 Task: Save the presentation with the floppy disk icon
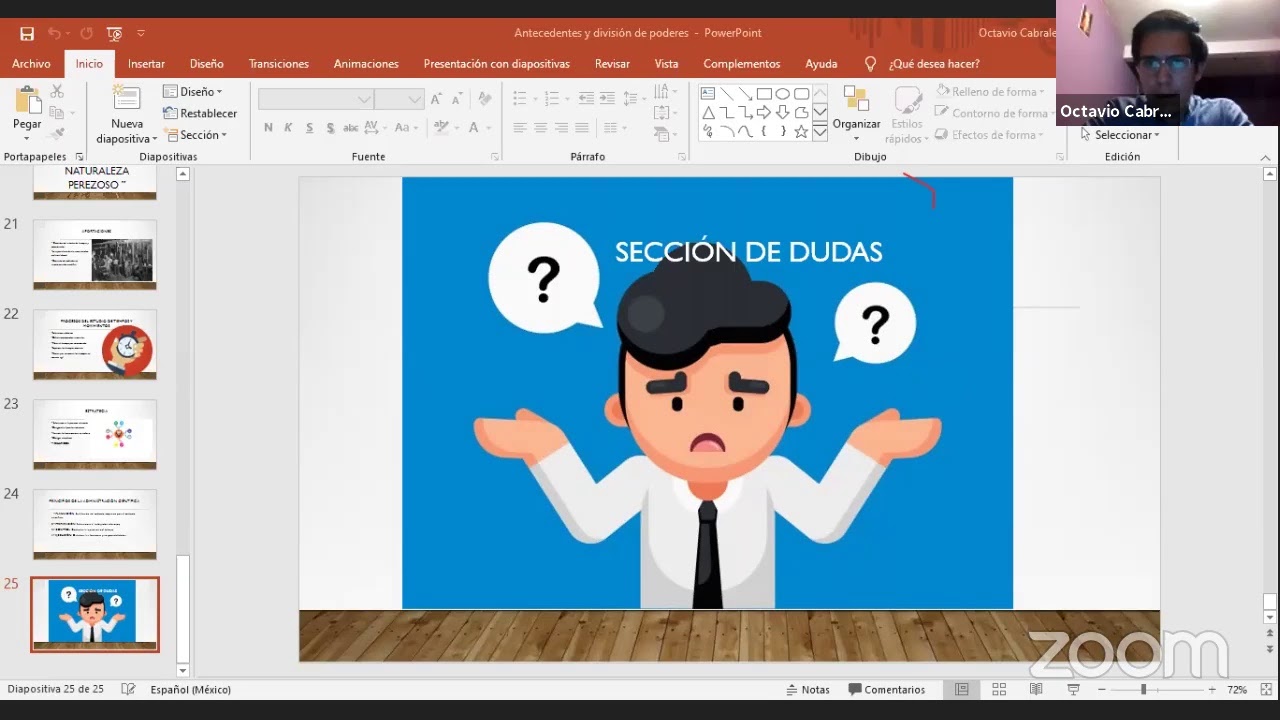(27, 33)
